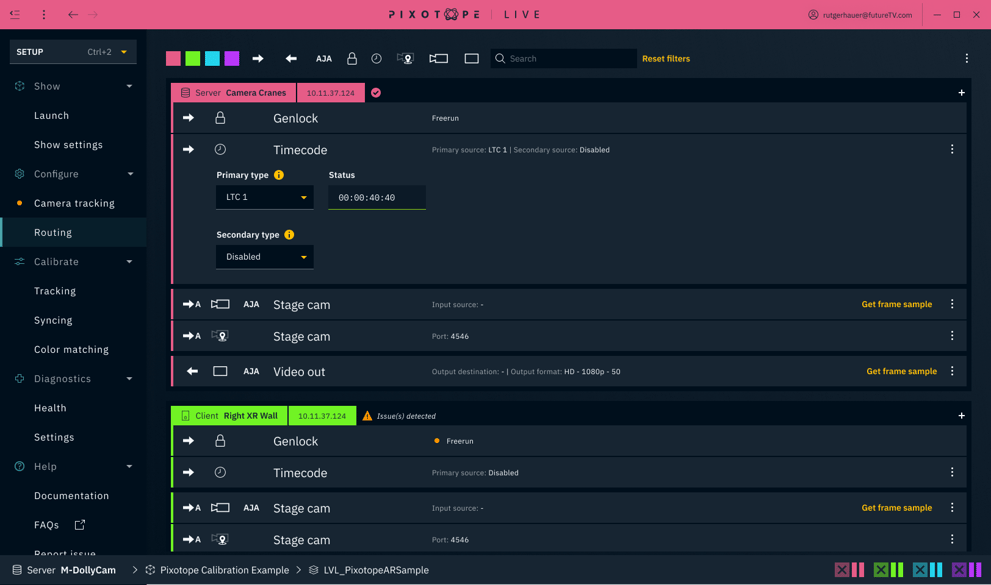
Task: Open the Syncing page
Action: 53,320
